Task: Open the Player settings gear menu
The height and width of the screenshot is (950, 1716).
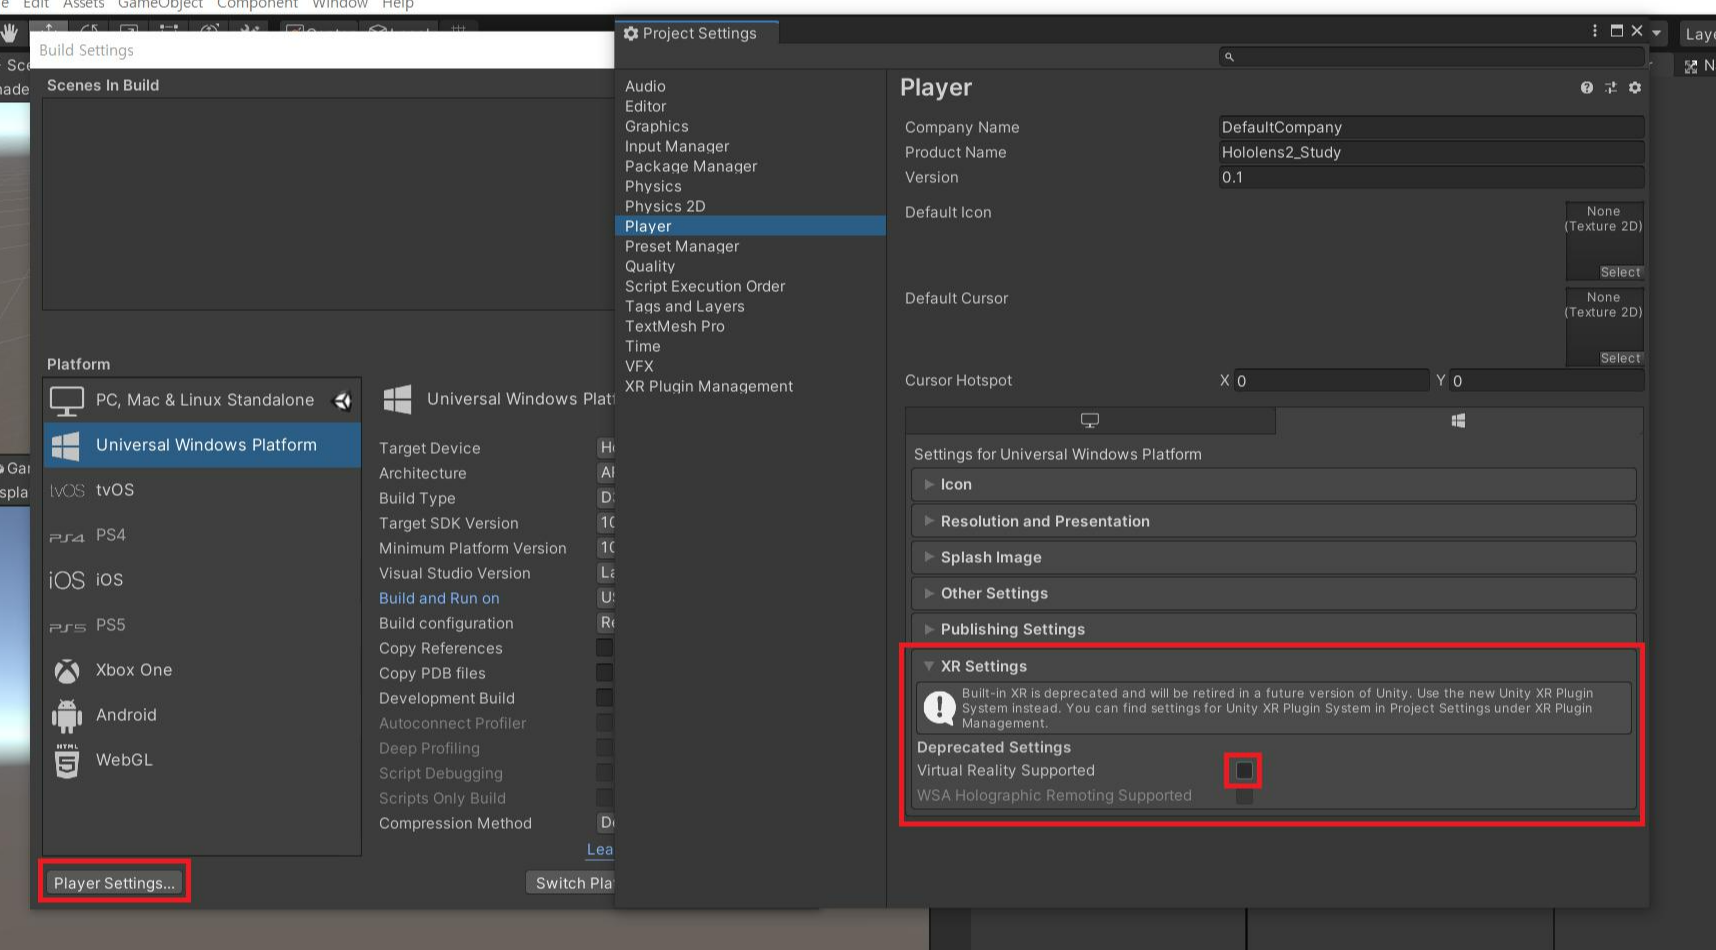Action: 1635,88
